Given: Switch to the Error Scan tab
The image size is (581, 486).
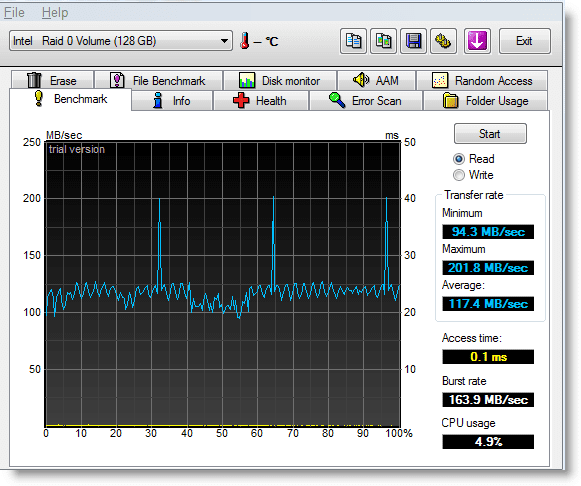Looking at the screenshot, I should 366,100.
